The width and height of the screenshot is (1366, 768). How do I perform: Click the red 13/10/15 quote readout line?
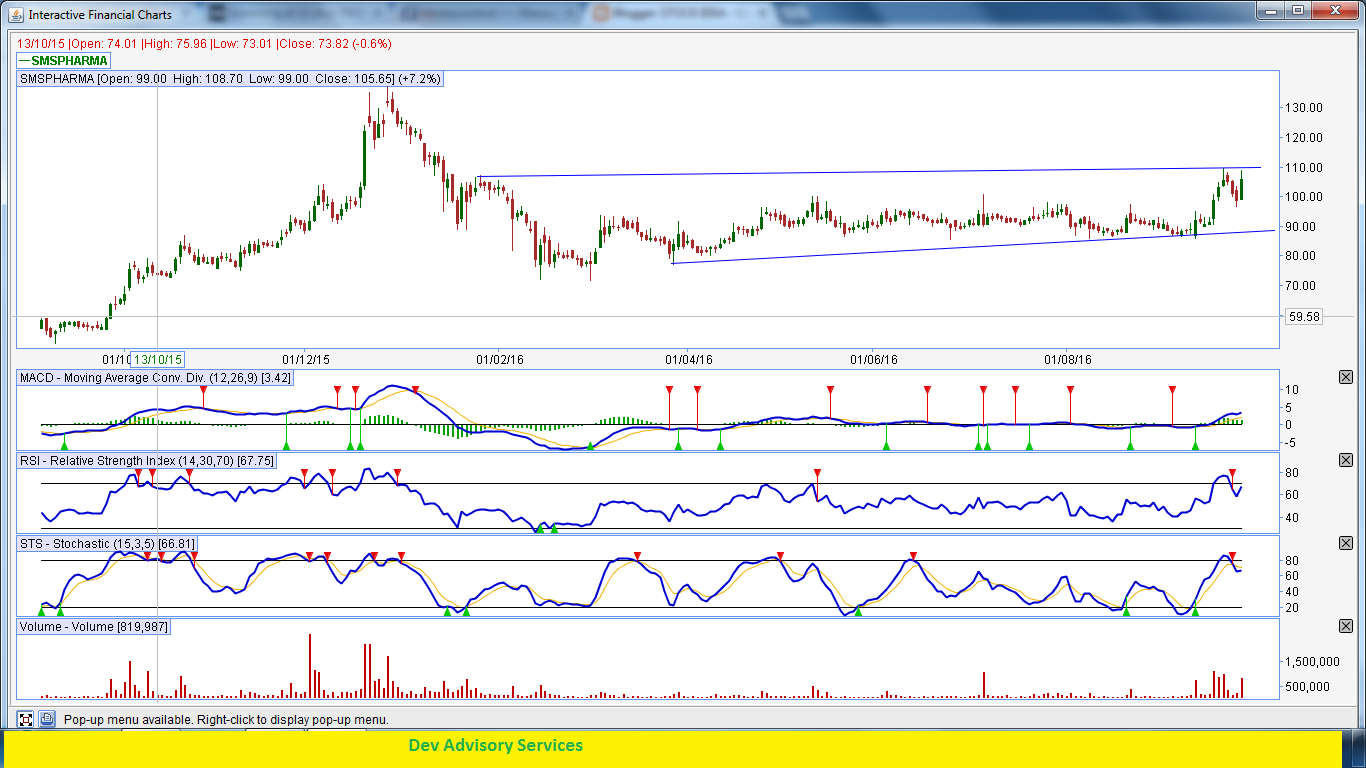[x=205, y=44]
